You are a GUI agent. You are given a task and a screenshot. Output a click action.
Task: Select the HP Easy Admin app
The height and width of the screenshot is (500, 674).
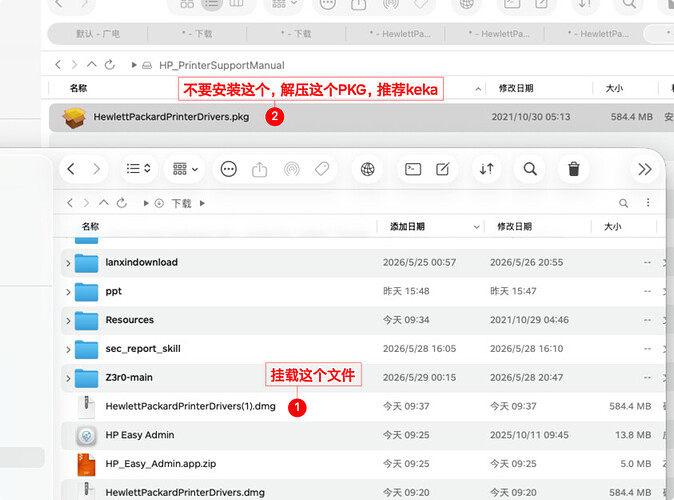pyautogui.click(x=140, y=435)
